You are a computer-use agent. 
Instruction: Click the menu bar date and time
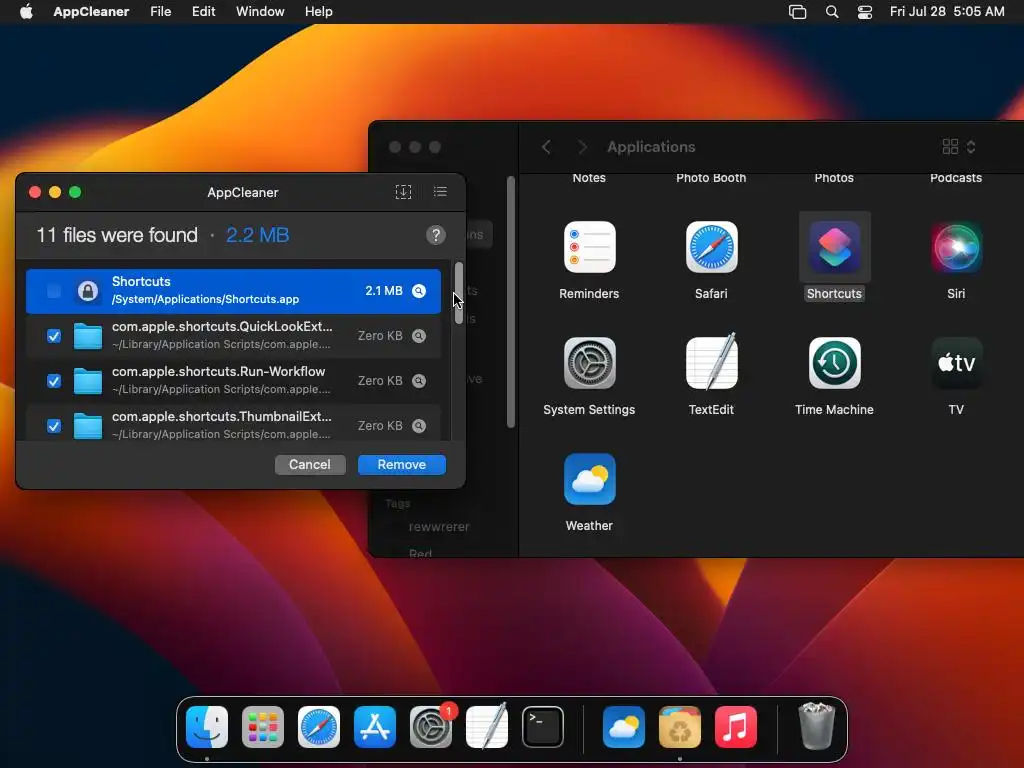tap(947, 11)
